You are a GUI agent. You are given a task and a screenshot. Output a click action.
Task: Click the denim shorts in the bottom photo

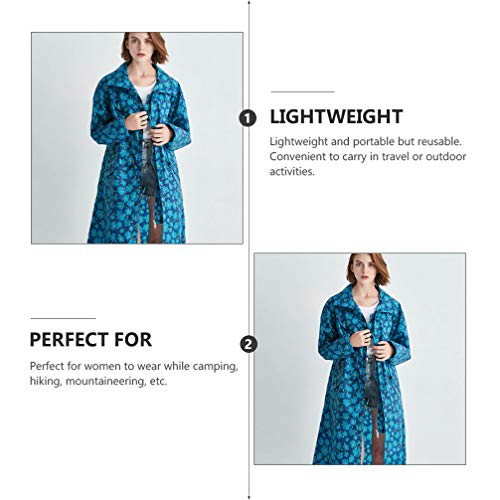click(372, 383)
